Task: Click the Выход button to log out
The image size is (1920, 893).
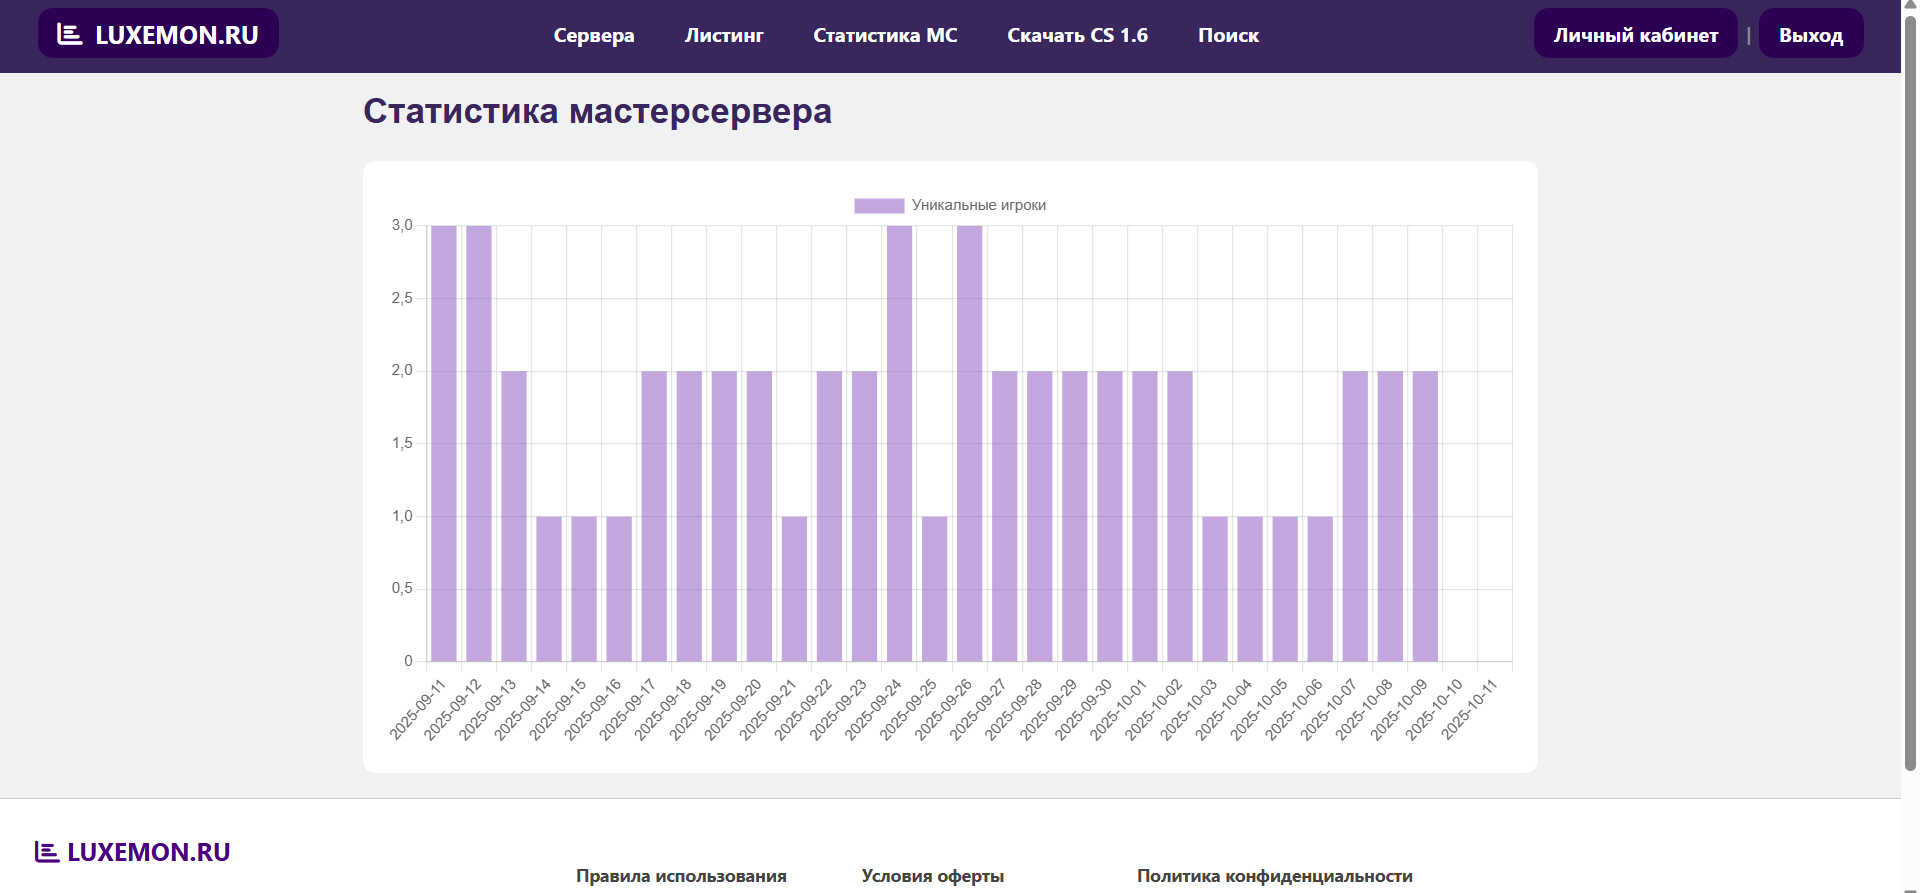Action: [1810, 35]
